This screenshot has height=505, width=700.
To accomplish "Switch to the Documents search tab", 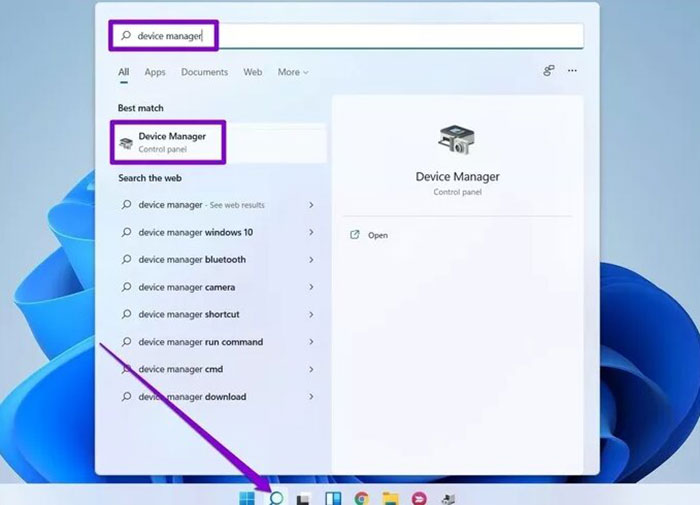I will [204, 72].
